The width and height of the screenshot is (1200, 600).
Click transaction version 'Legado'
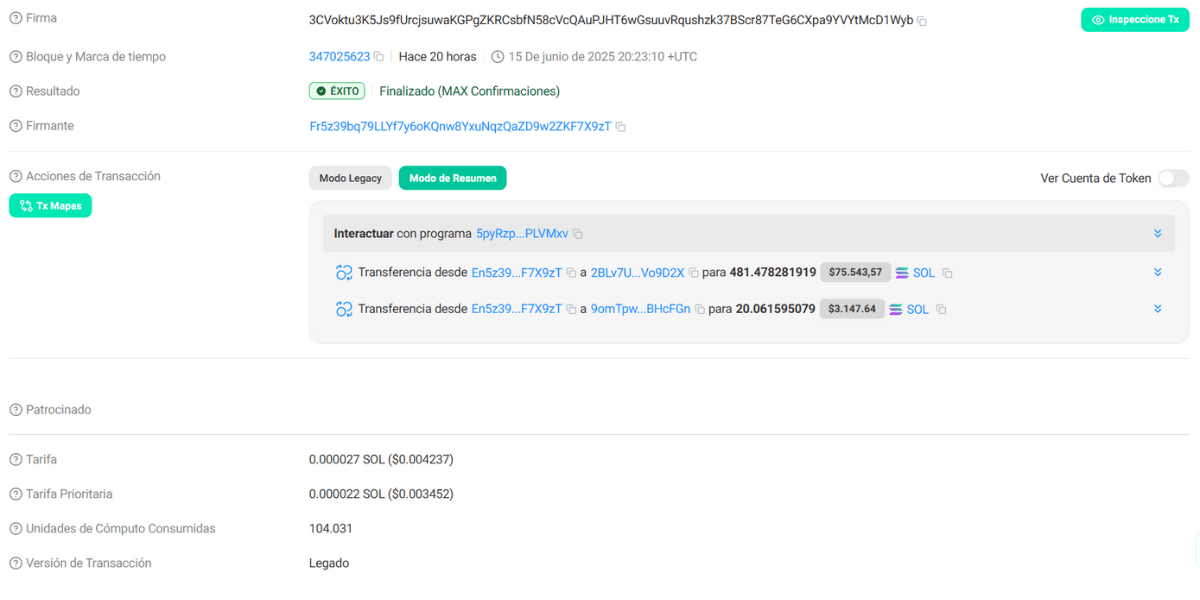click(329, 564)
